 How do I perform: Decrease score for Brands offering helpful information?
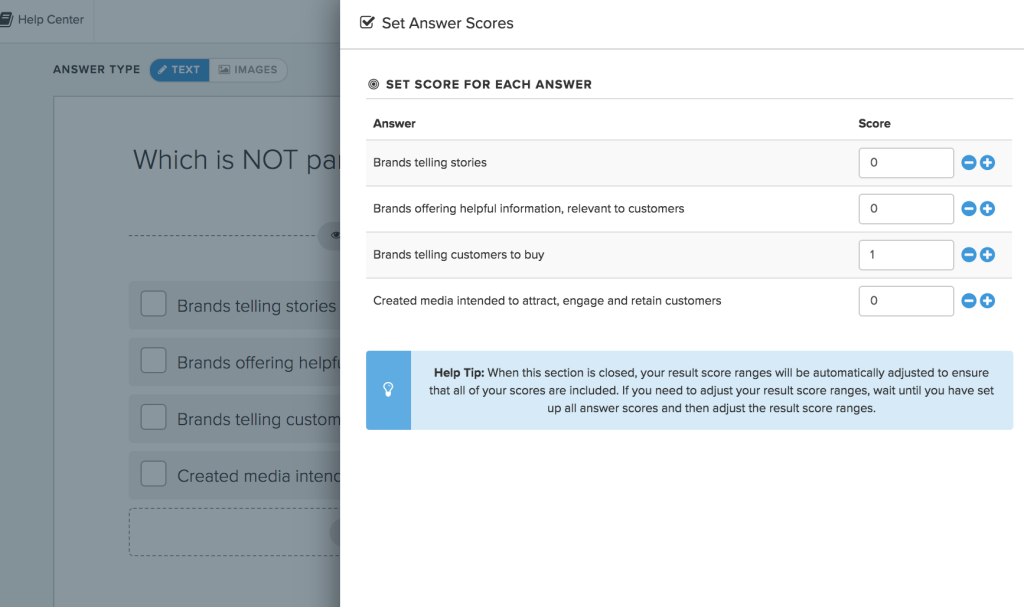[x=968, y=208]
